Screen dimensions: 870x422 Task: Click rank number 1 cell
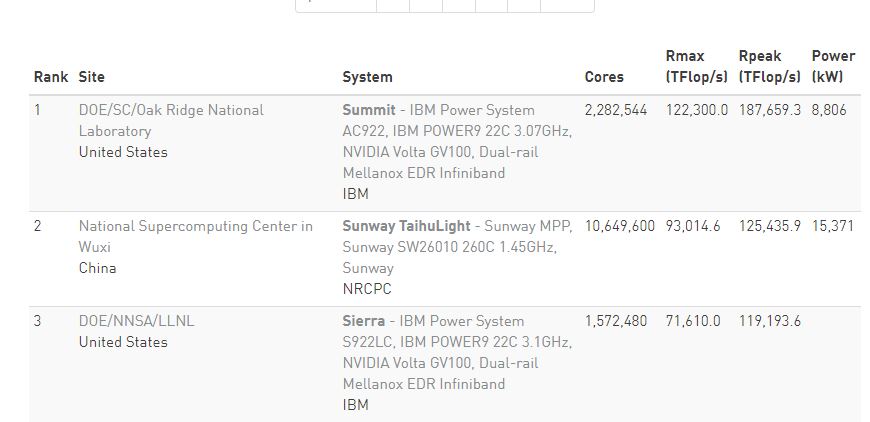coord(37,110)
